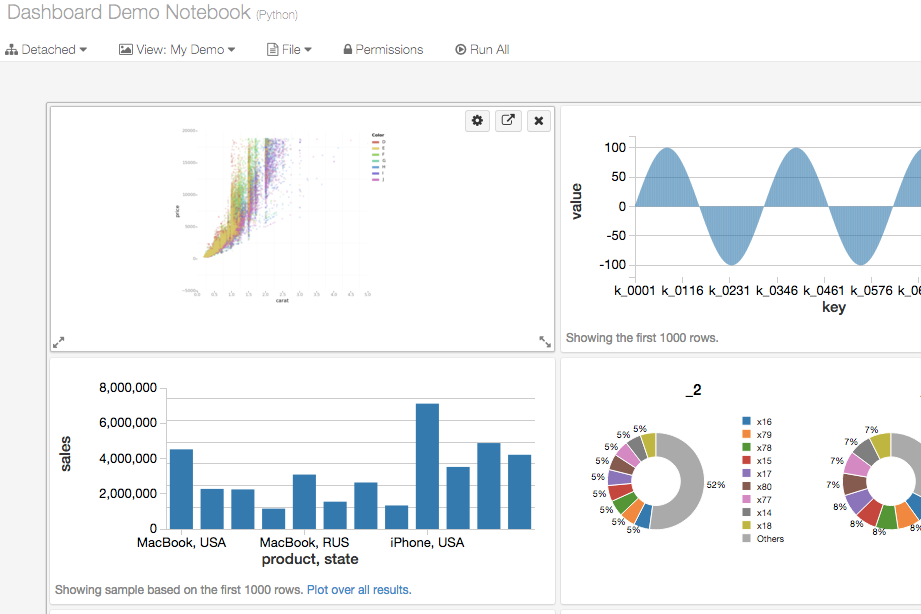Viewport: 921px width, 614px height.
Task: Remove the scatter plot widget with the X
Action: tap(539, 120)
